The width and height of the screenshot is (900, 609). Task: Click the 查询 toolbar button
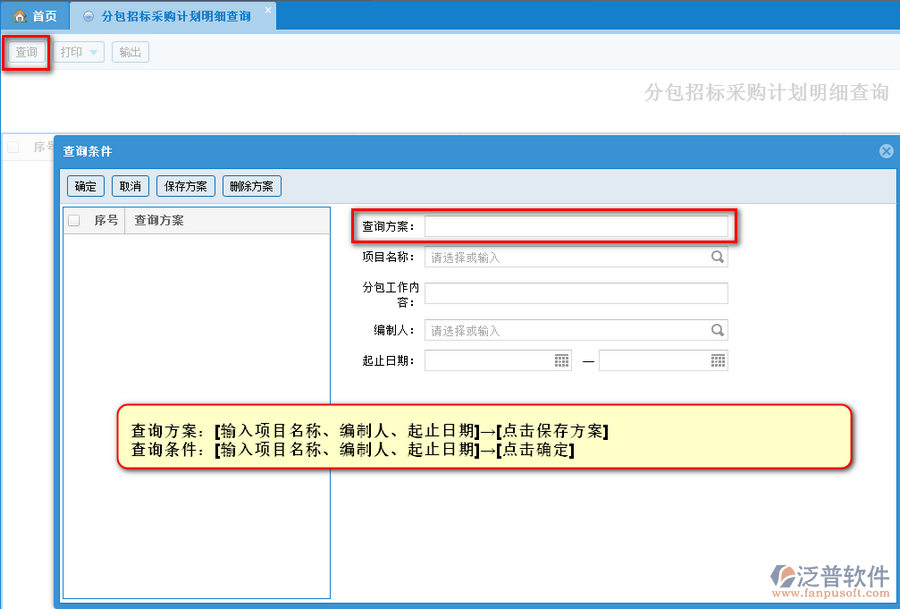[x=27, y=52]
